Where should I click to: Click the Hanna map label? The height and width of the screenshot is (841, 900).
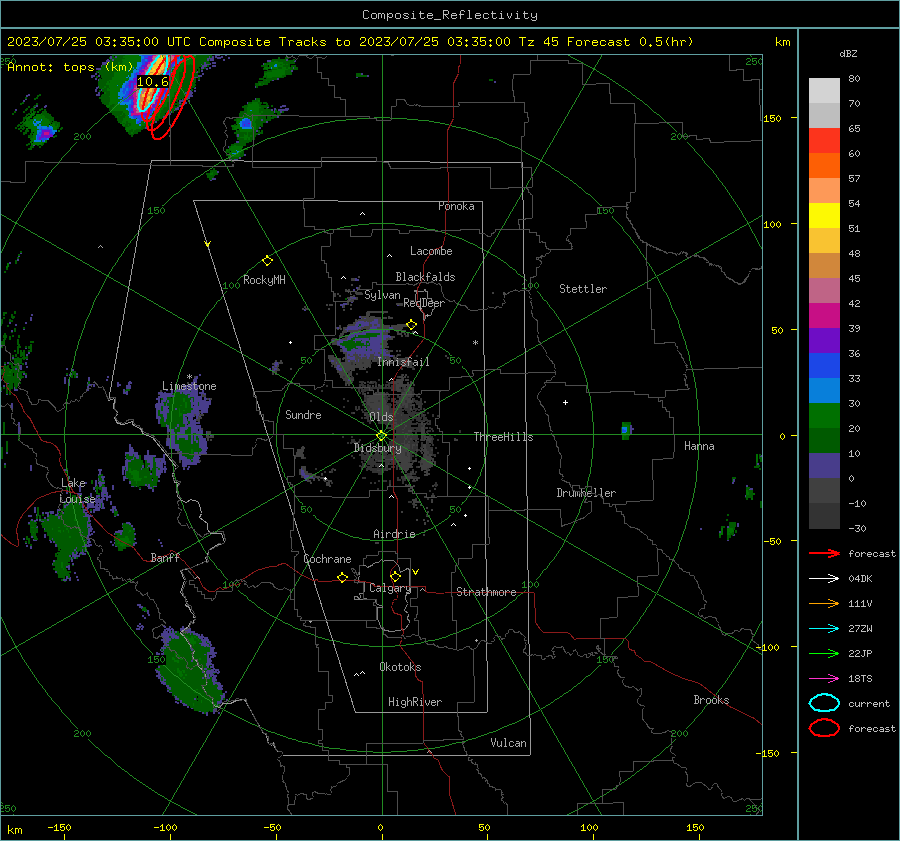699,446
